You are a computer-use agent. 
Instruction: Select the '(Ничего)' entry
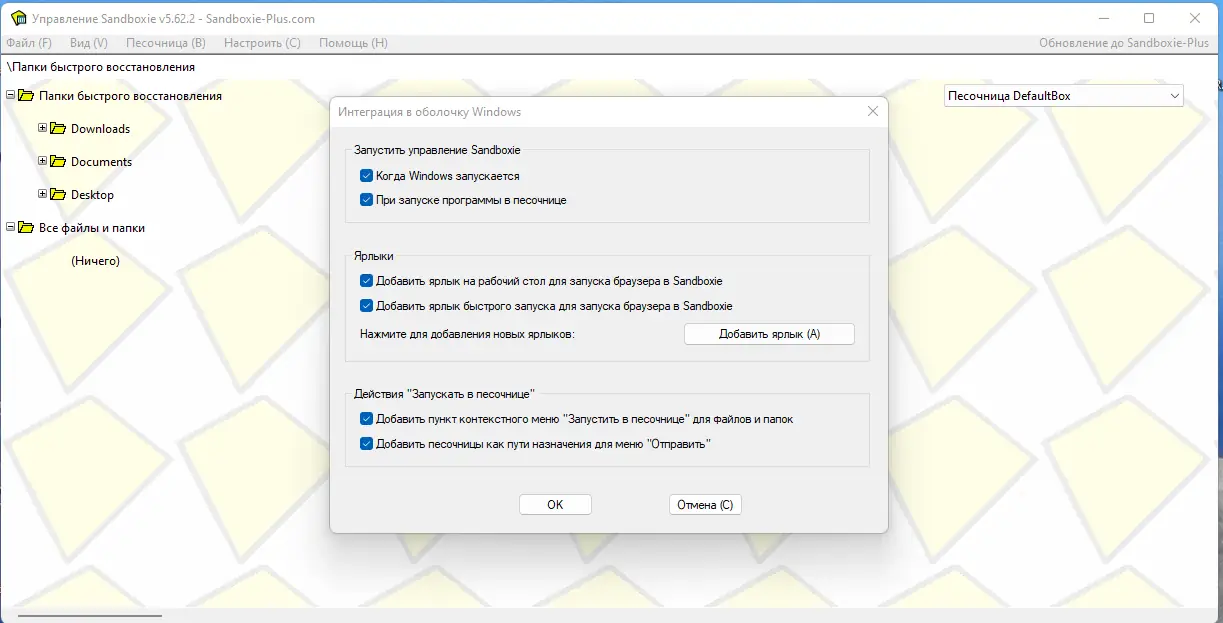pyautogui.click(x=95, y=261)
